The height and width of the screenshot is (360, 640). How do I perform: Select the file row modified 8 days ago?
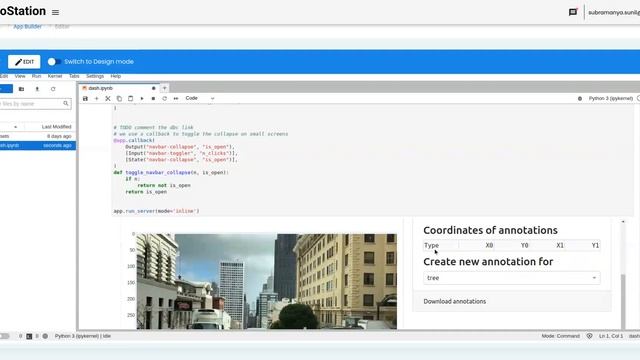38,136
